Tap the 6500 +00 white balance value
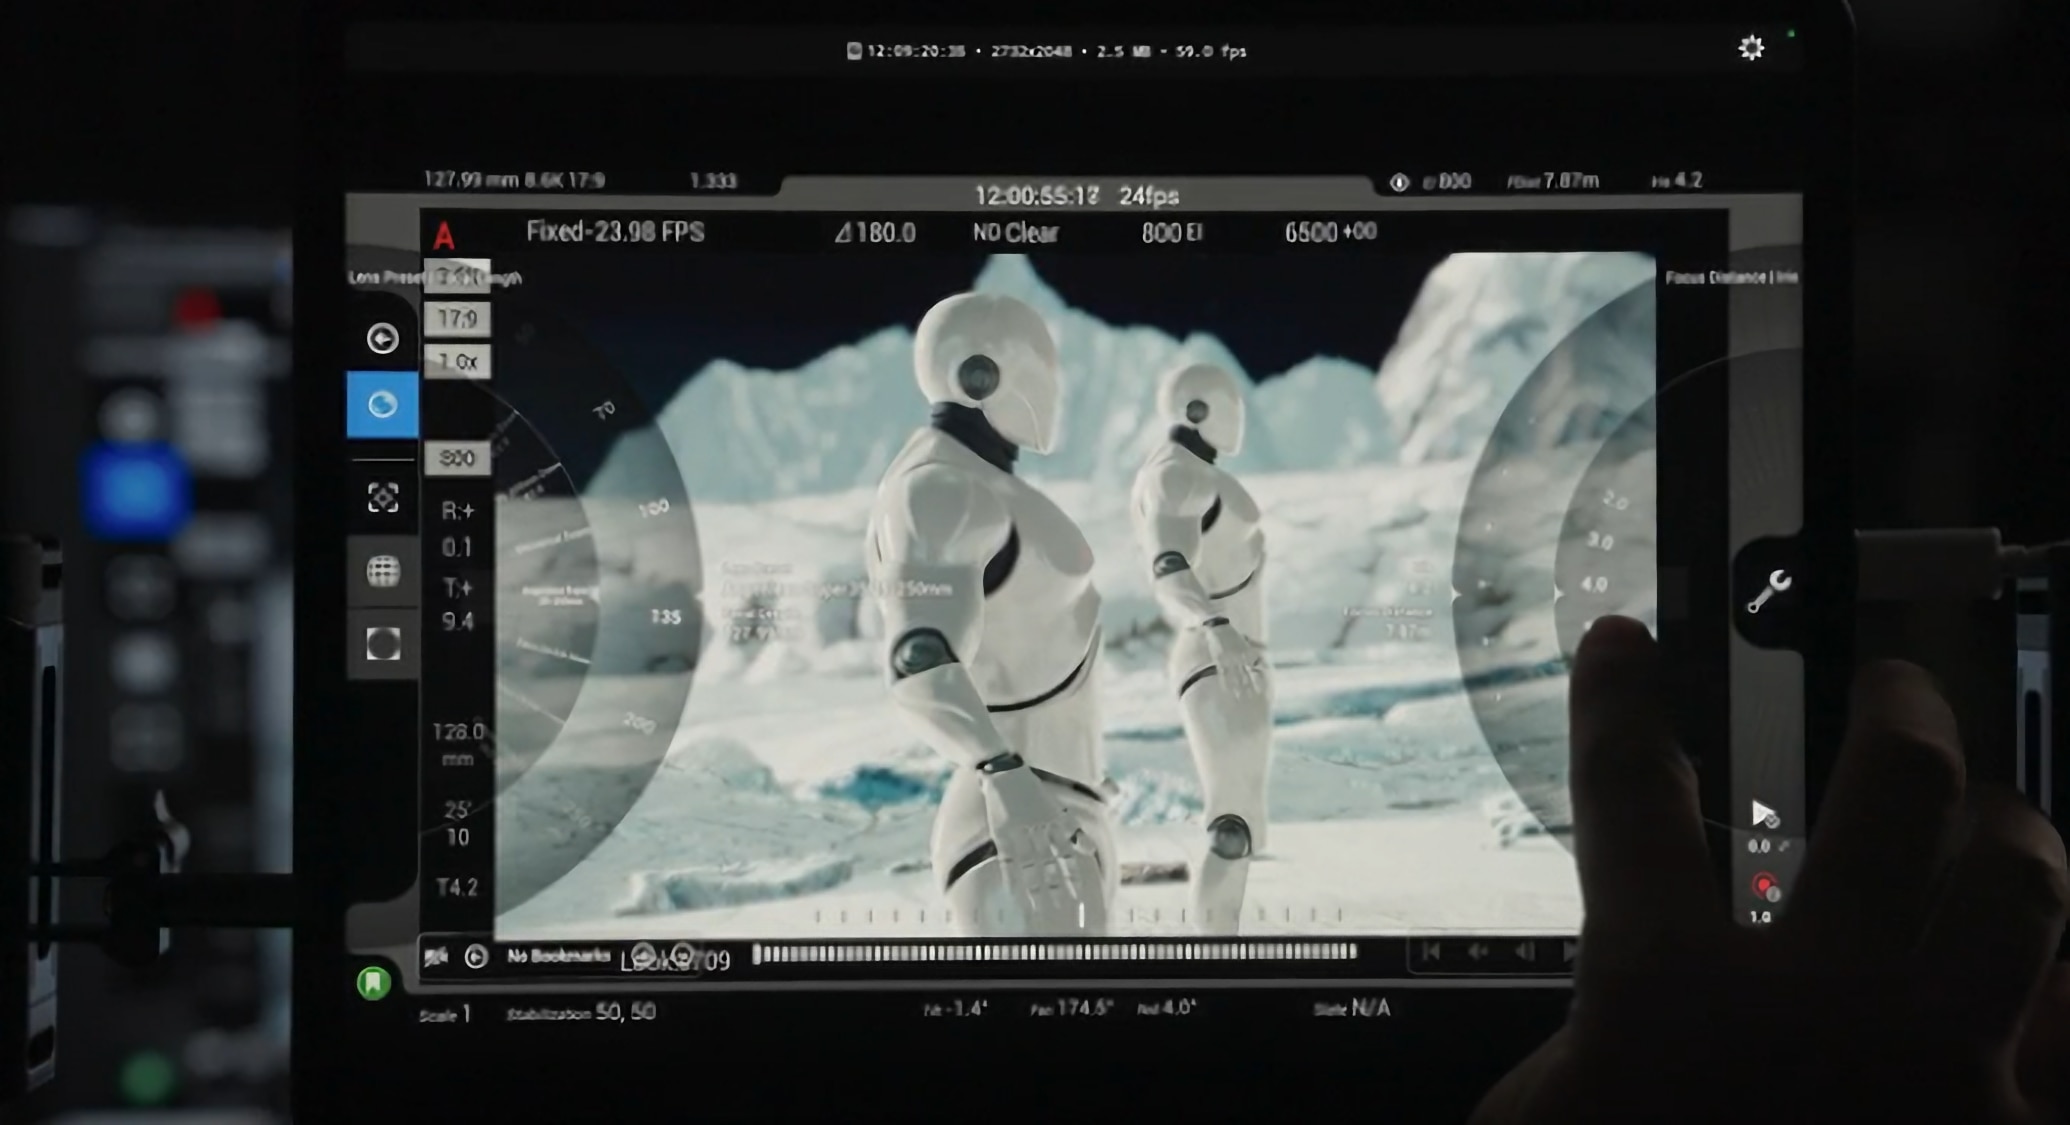Image resolution: width=2070 pixels, height=1125 pixels. pos(1330,232)
